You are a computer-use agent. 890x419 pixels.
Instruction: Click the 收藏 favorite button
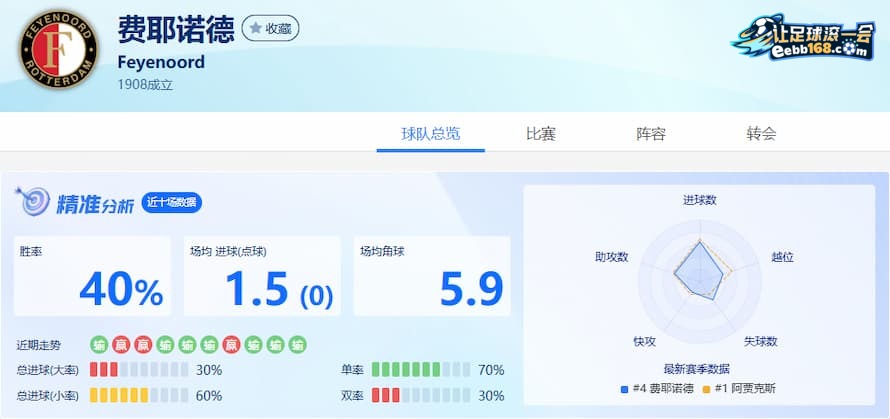tap(270, 29)
